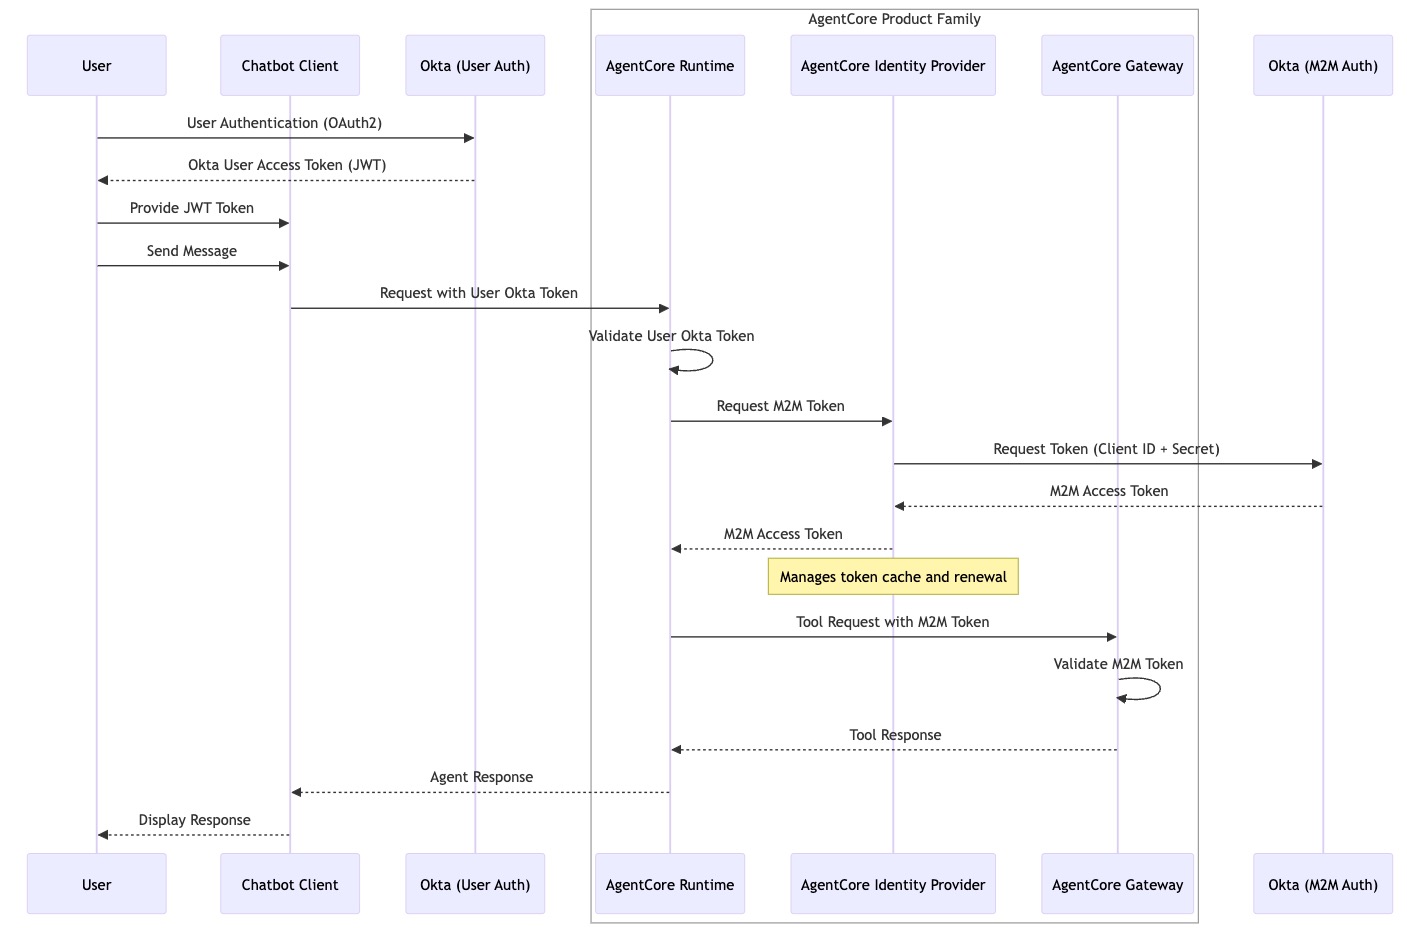Click the self-loop arrow on AgentCore Gateway

pyautogui.click(x=1140, y=689)
